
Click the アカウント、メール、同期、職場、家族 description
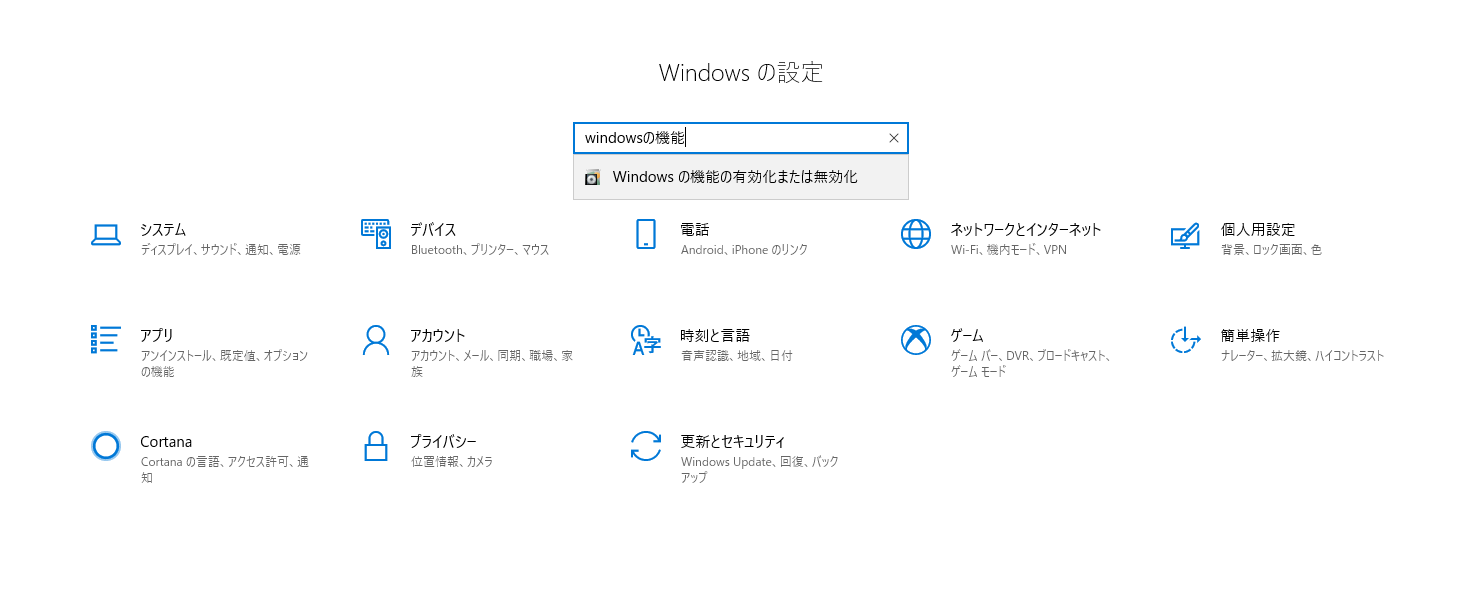coord(492,364)
